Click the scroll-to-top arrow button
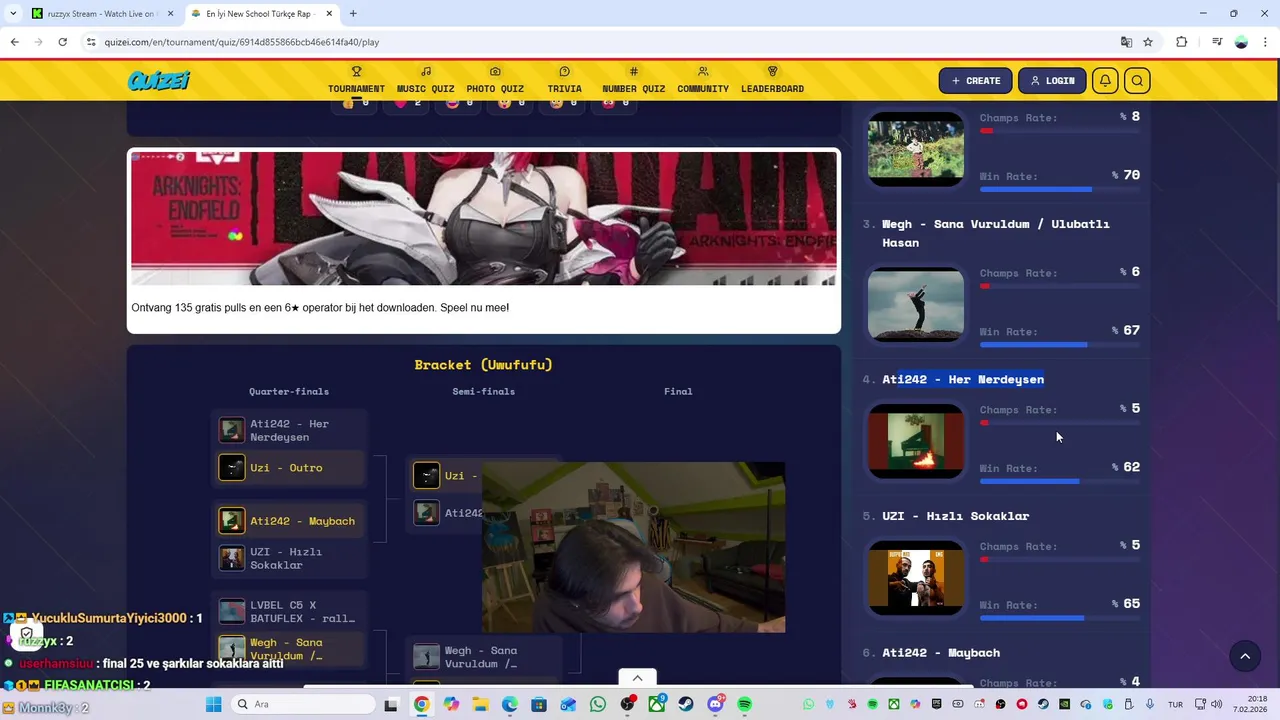 [x=1245, y=656]
